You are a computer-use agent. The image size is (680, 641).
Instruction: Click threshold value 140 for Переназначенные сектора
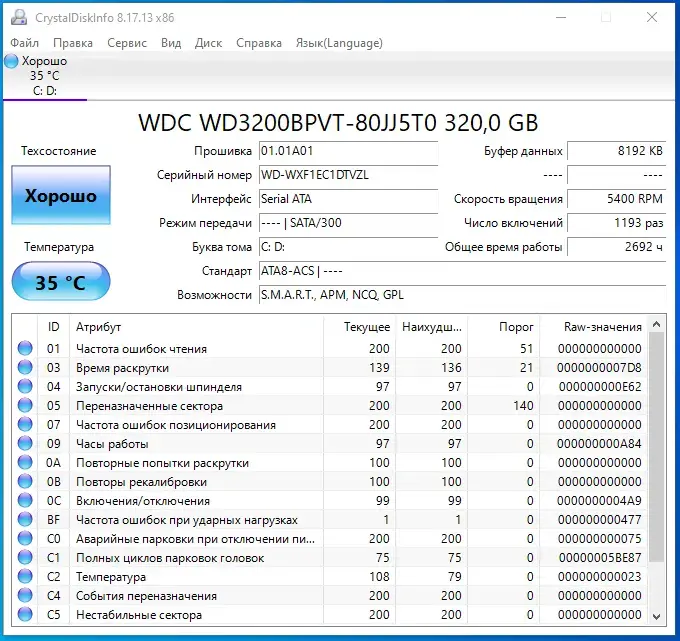coord(523,406)
